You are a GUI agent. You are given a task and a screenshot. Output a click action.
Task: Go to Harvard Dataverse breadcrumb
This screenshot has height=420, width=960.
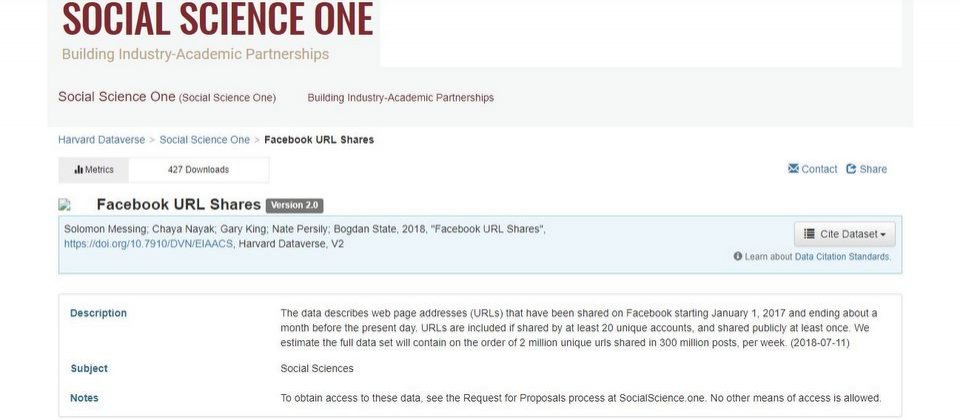102,140
